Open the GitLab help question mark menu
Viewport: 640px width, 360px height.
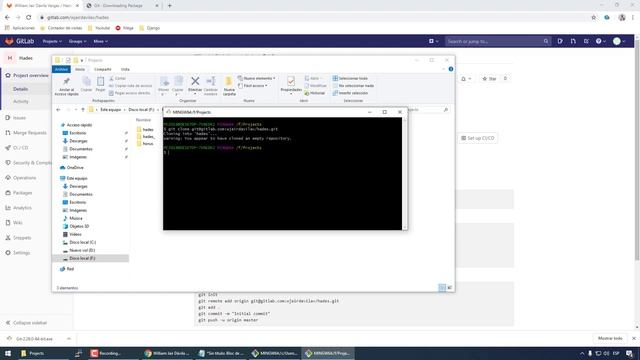click(x=600, y=41)
